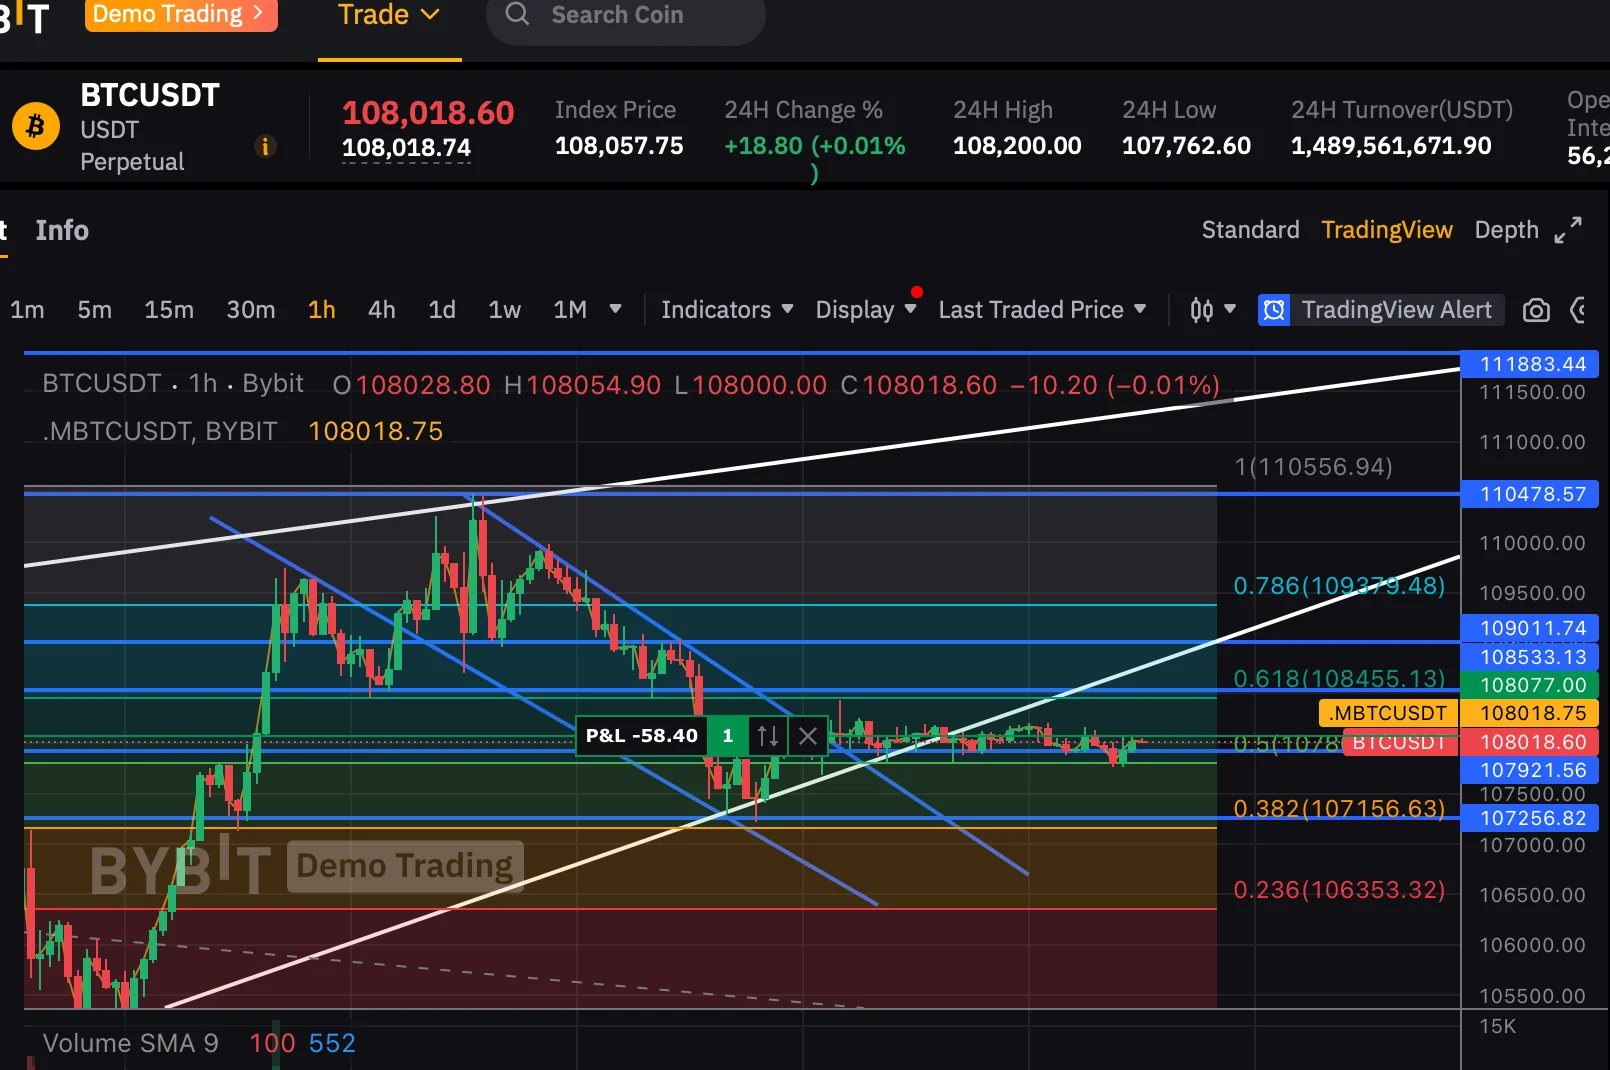Select the Fibonacci level 1(110556.94) label
Viewport: 1610px width, 1070px height.
tap(1313, 467)
